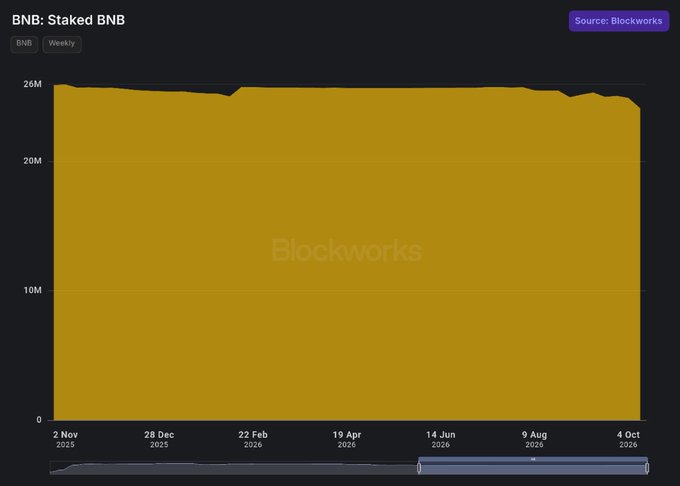Click the '14 Jun 2026' axis date
Screen dimensions: 680x486
(441, 439)
